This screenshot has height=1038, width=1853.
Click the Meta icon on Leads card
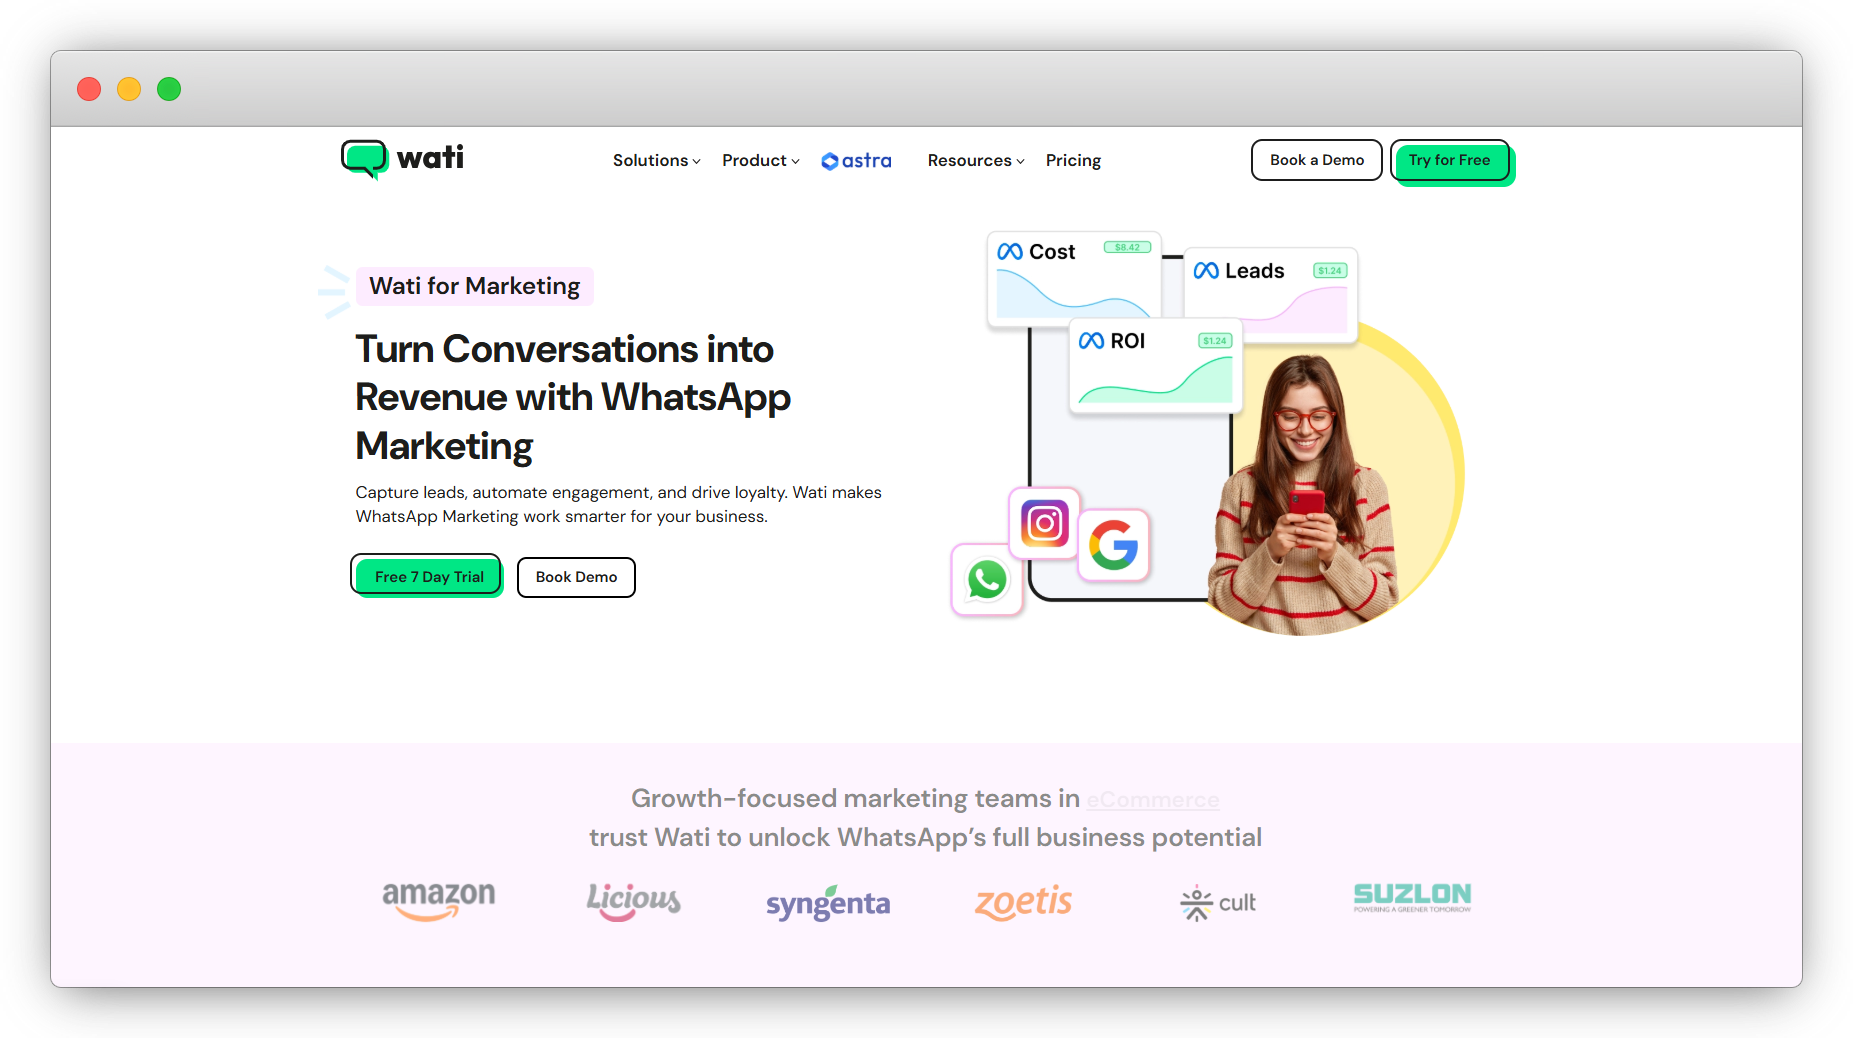point(1206,271)
